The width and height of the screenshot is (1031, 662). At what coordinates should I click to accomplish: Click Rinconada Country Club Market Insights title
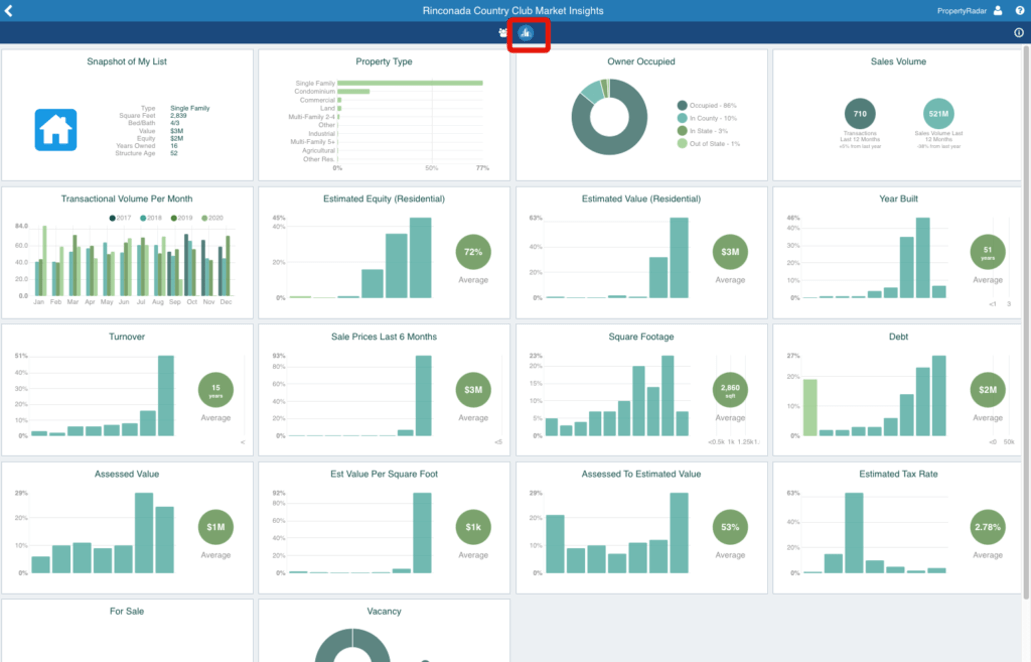tap(513, 11)
